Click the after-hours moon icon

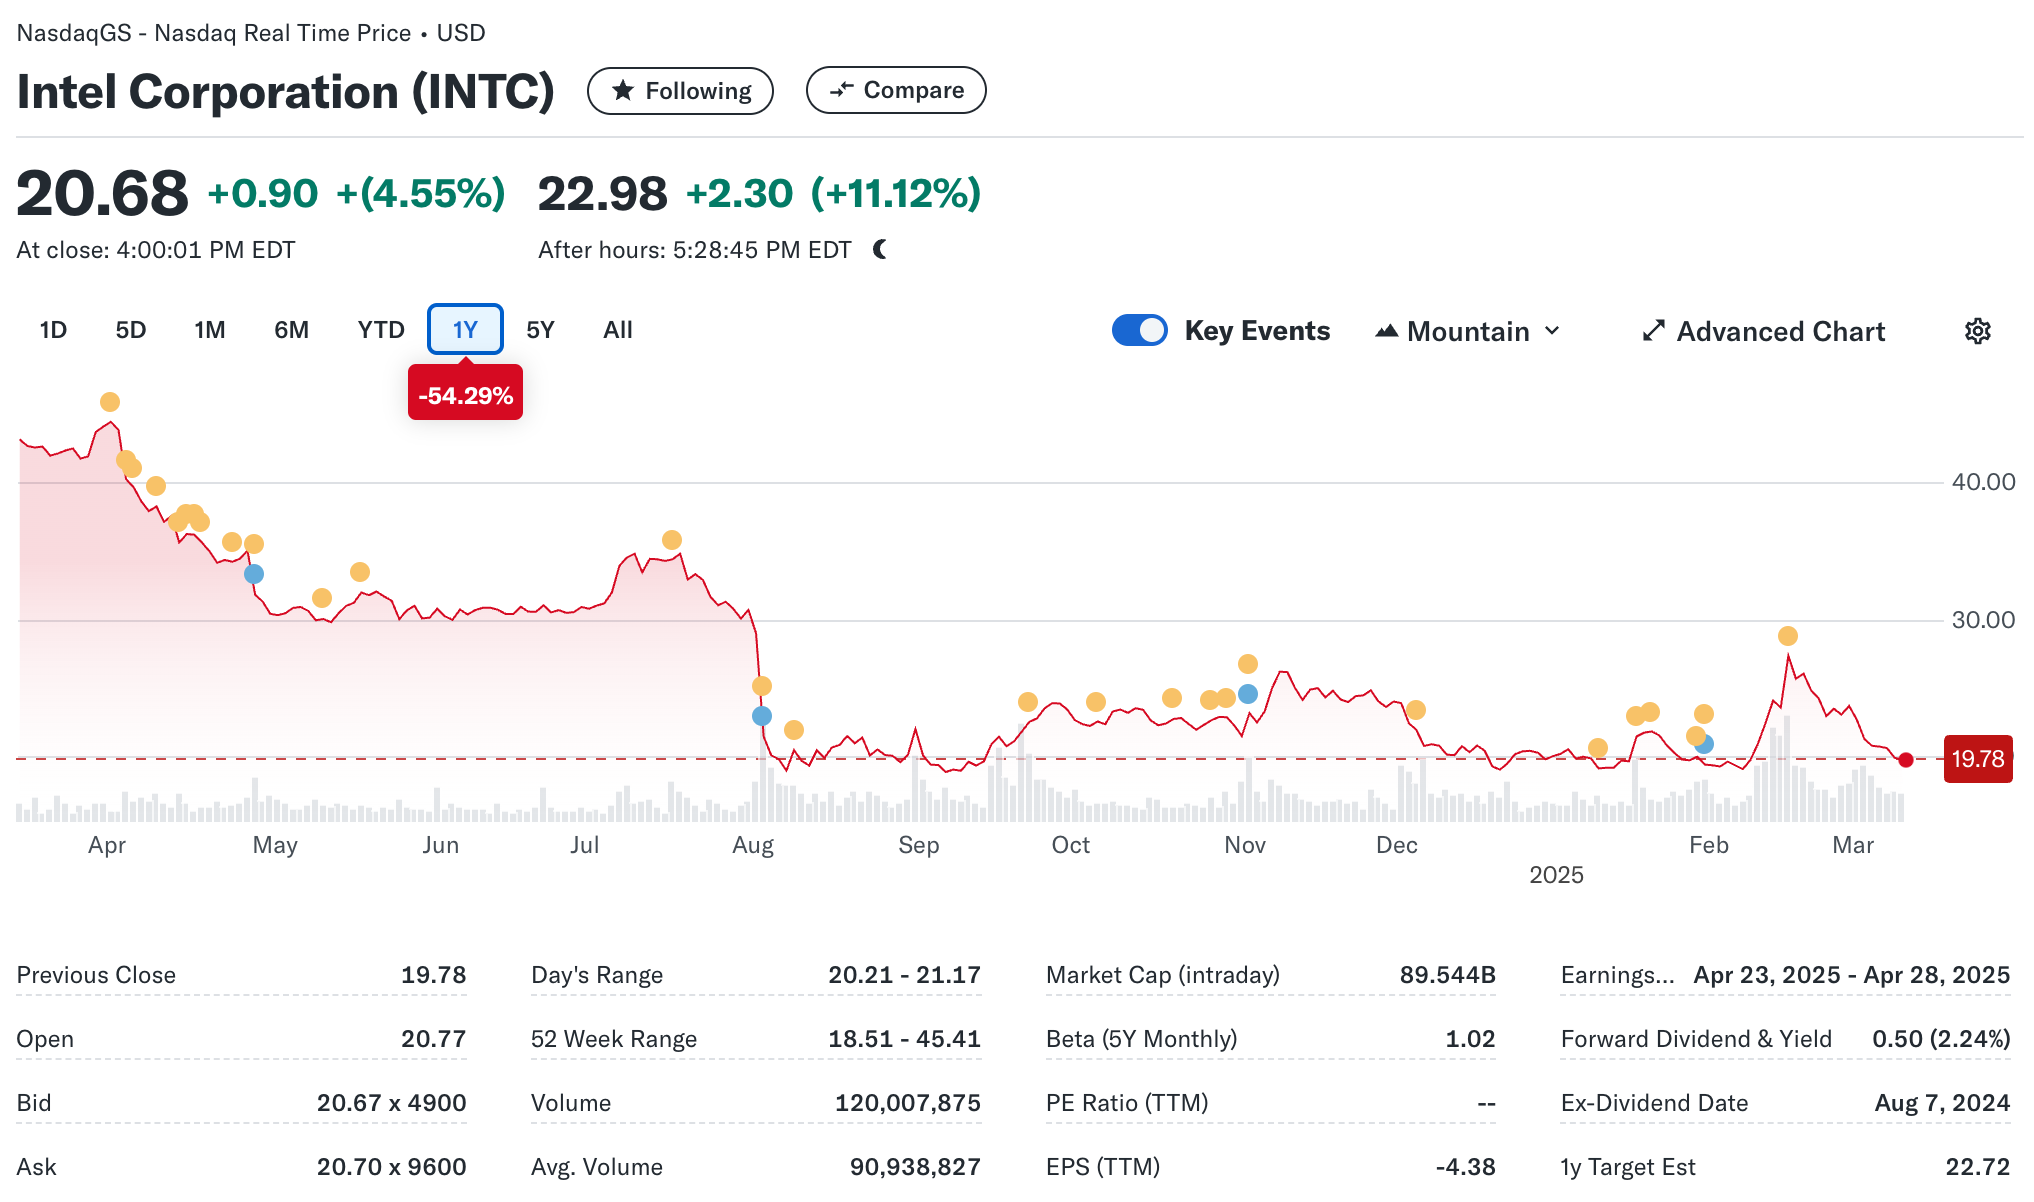(880, 249)
